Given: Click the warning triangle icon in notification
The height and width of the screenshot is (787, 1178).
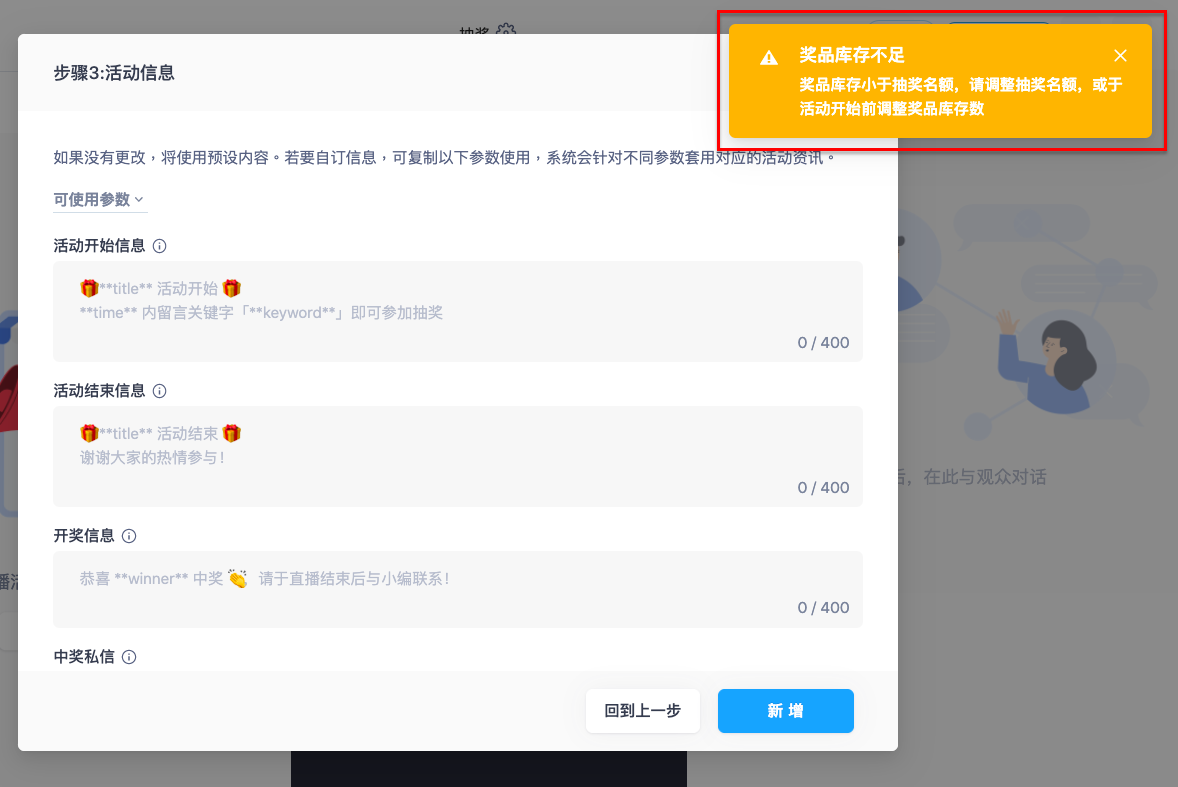Looking at the screenshot, I should pos(769,57).
